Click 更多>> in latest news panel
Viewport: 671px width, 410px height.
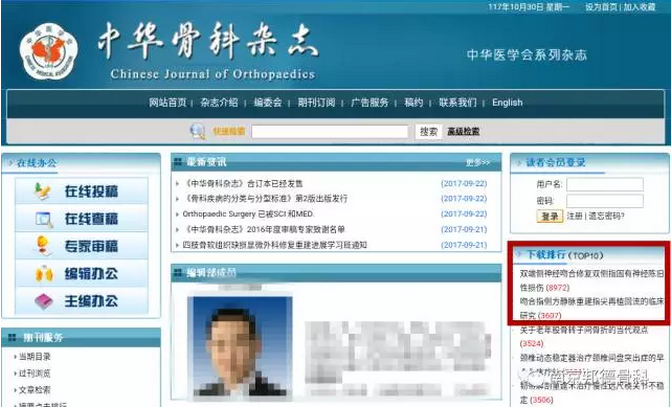tap(478, 163)
